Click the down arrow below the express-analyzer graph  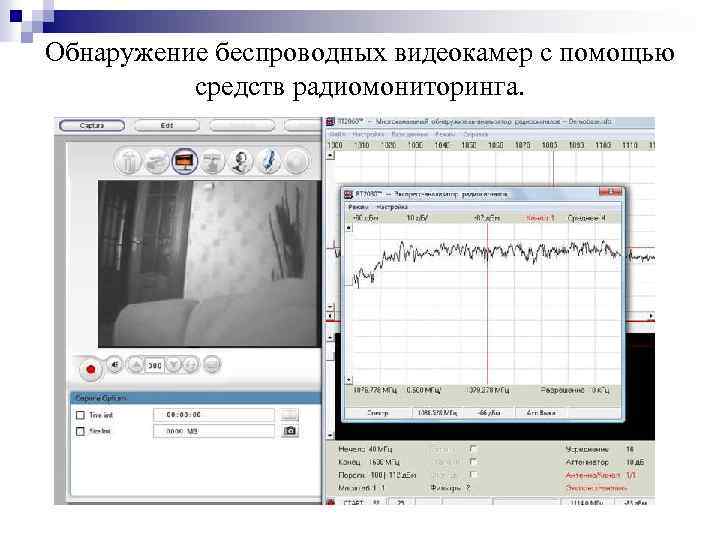[x=349, y=380]
